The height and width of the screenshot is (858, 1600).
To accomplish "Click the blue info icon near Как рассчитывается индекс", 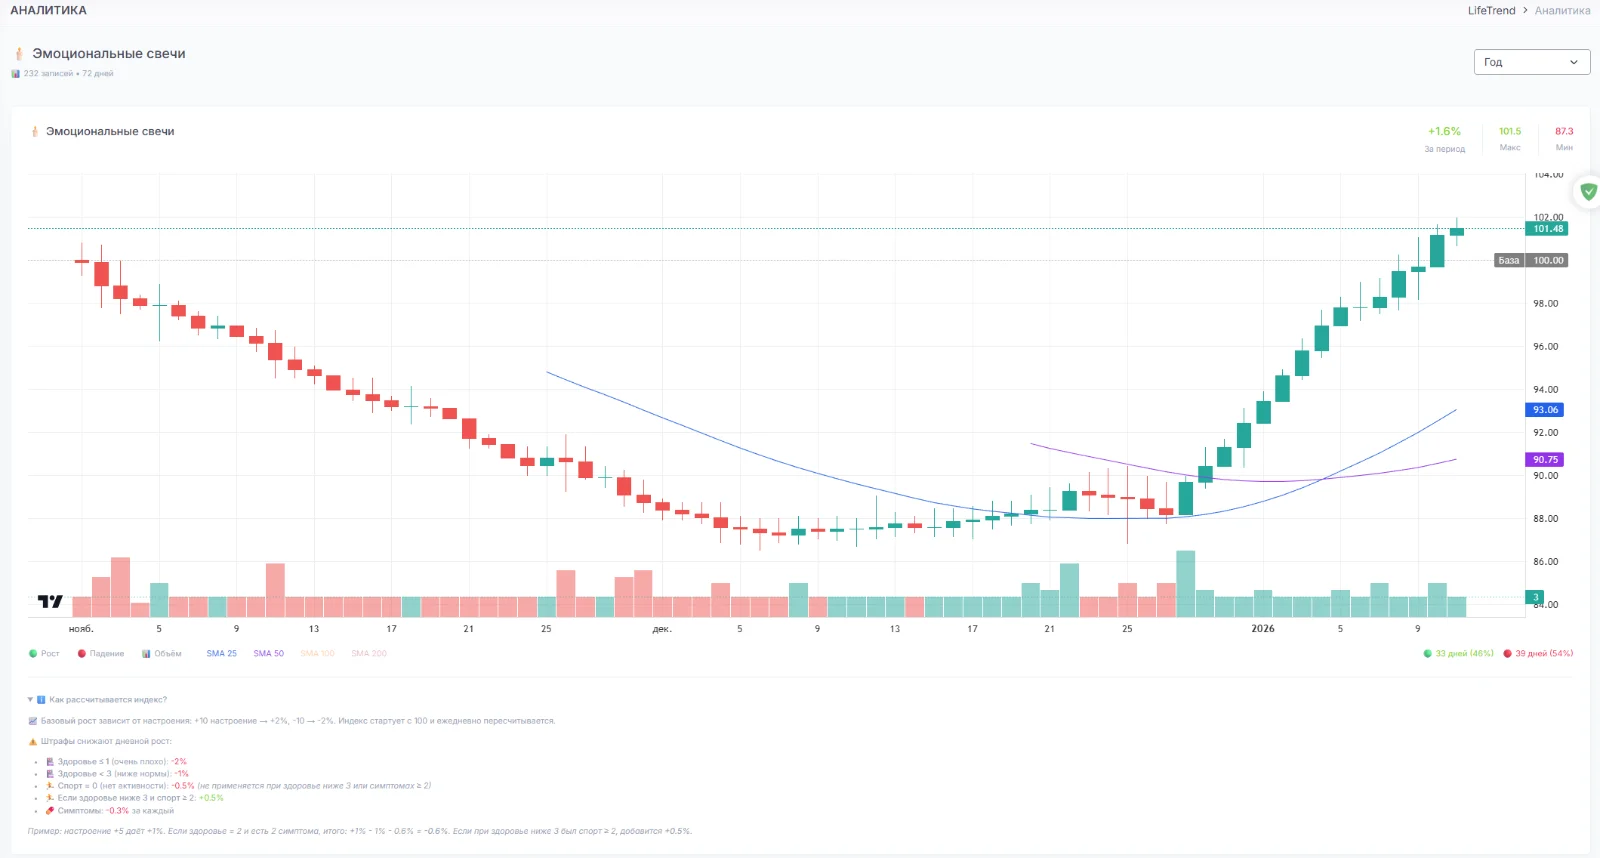I will pos(41,700).
